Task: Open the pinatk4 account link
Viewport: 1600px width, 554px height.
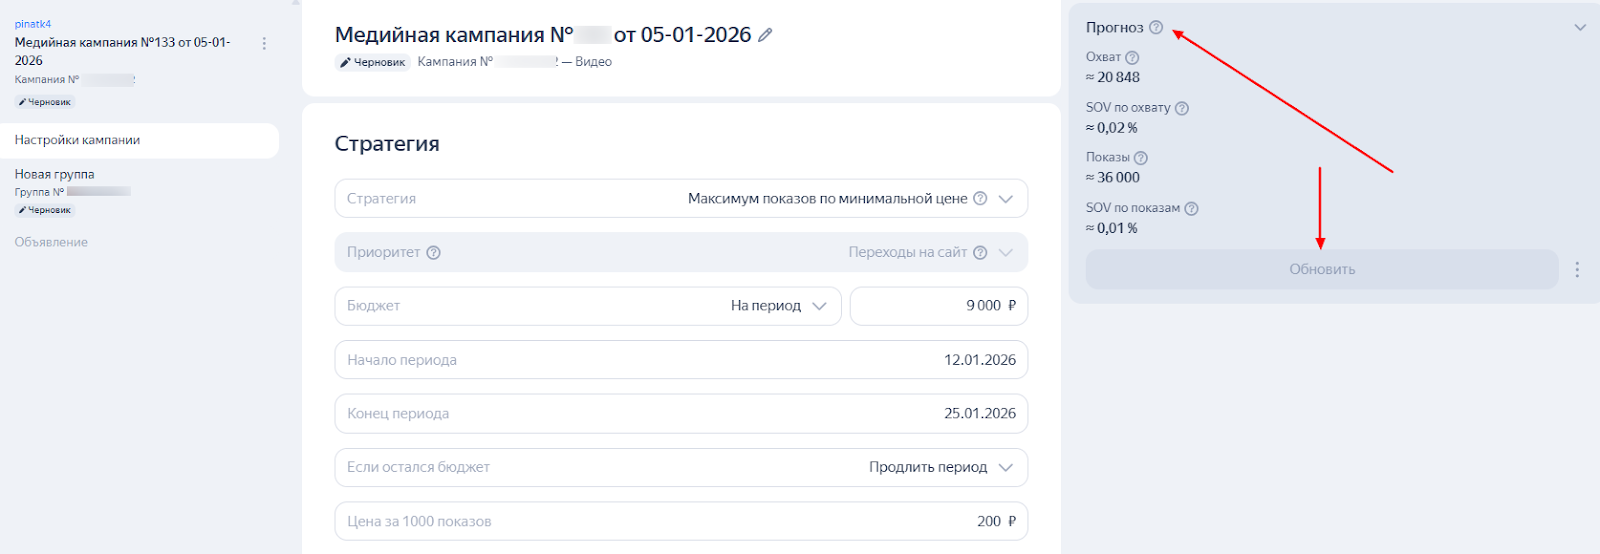Action: click(33, 24)
